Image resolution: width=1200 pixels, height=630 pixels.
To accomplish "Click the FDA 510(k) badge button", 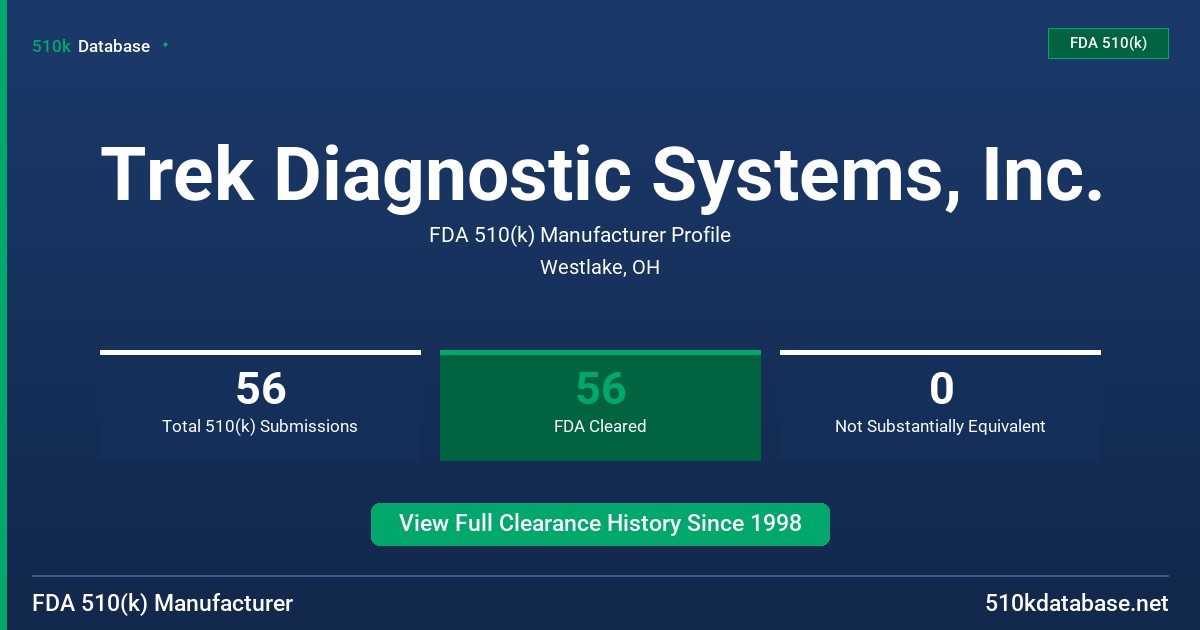I will click(x=1108, y=43).
